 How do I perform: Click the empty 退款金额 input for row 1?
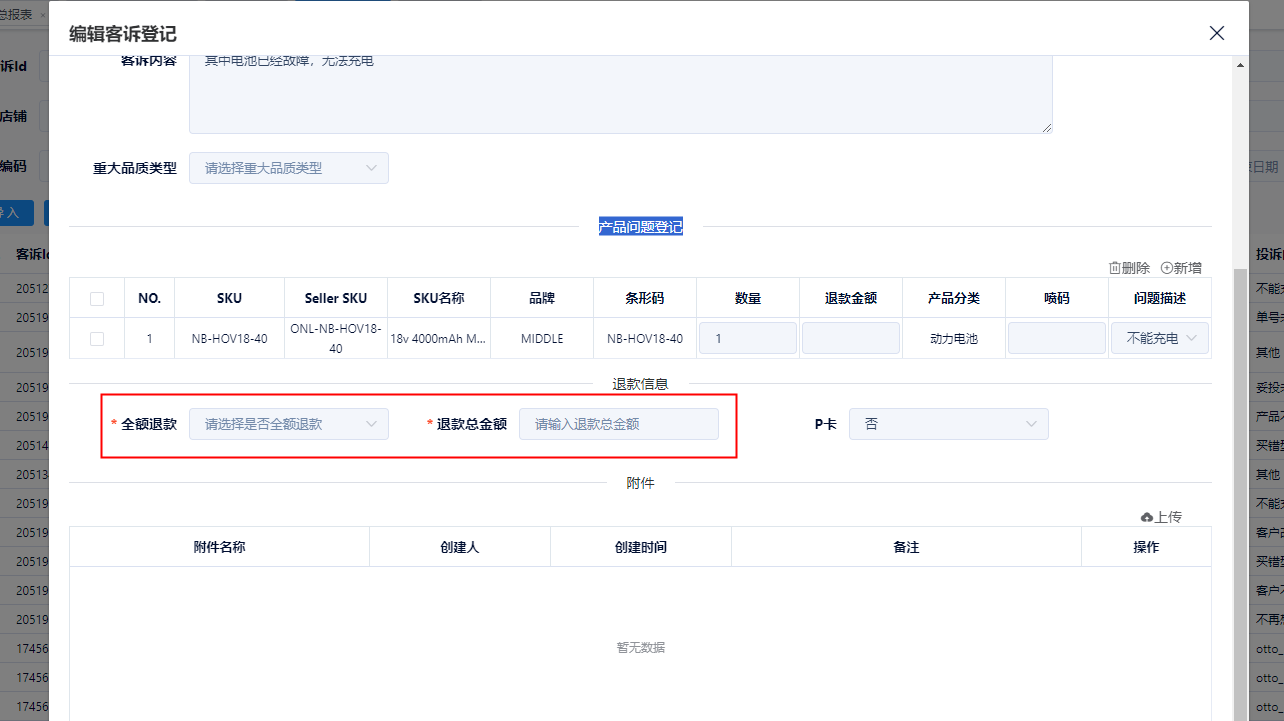tap(850, 338)
